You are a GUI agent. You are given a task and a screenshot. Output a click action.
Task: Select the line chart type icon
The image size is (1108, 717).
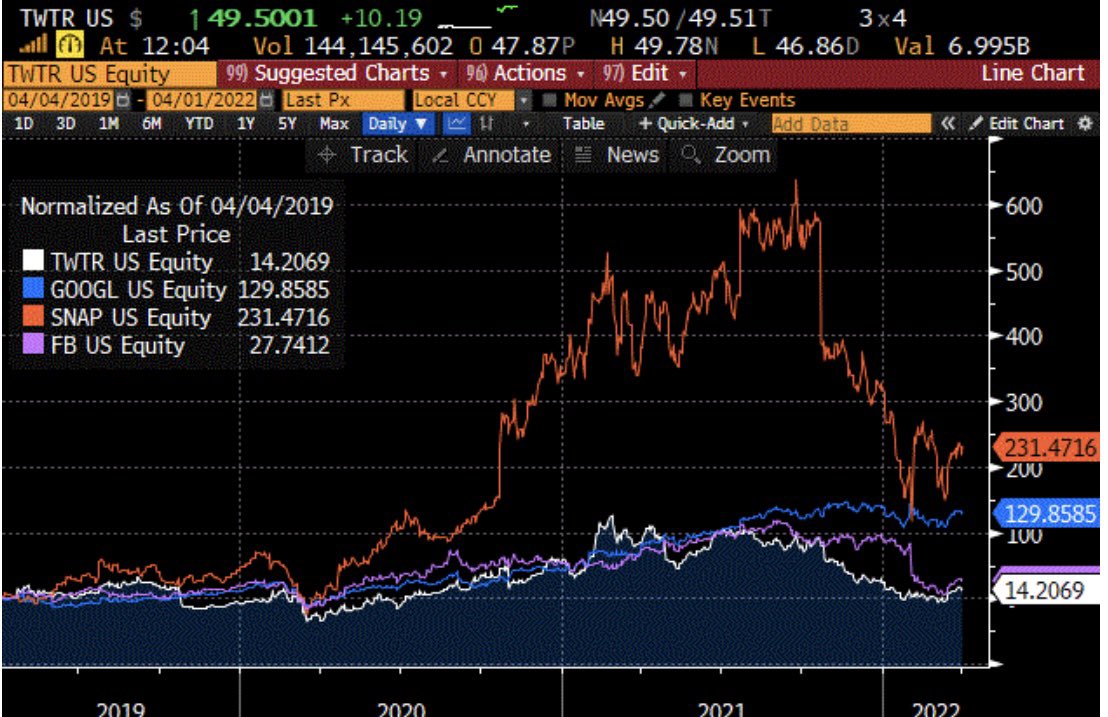point(457,124)
